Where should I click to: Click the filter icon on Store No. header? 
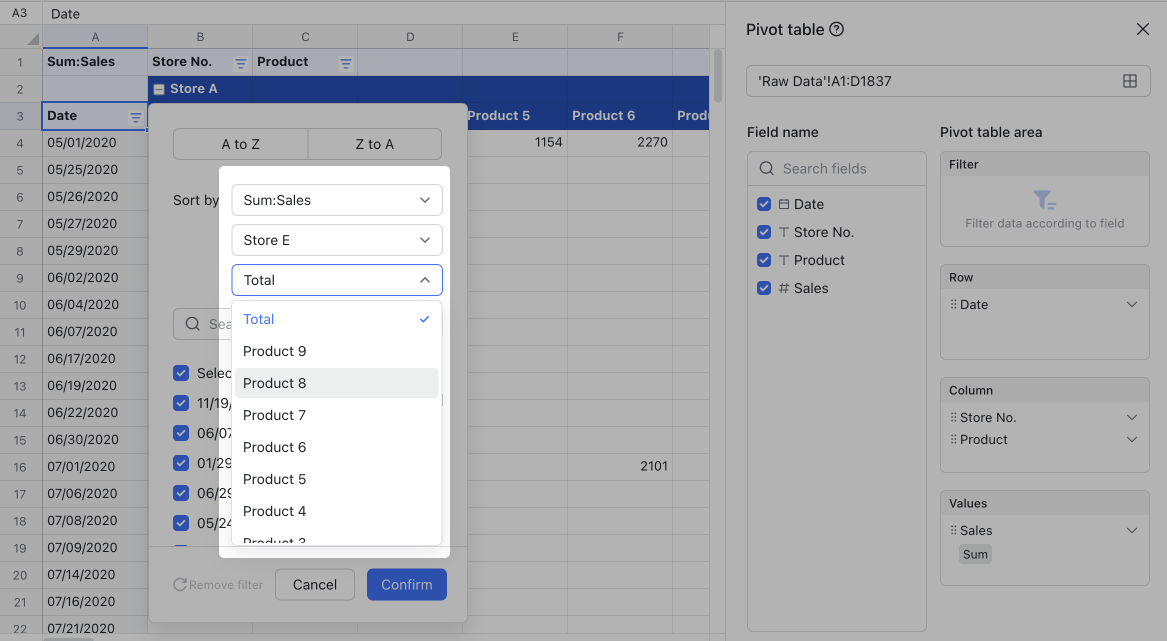240,61
